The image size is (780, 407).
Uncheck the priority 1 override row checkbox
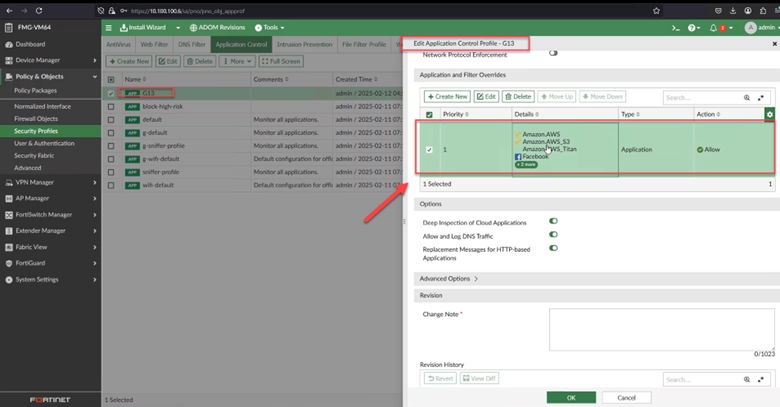(x=430, y=150)
